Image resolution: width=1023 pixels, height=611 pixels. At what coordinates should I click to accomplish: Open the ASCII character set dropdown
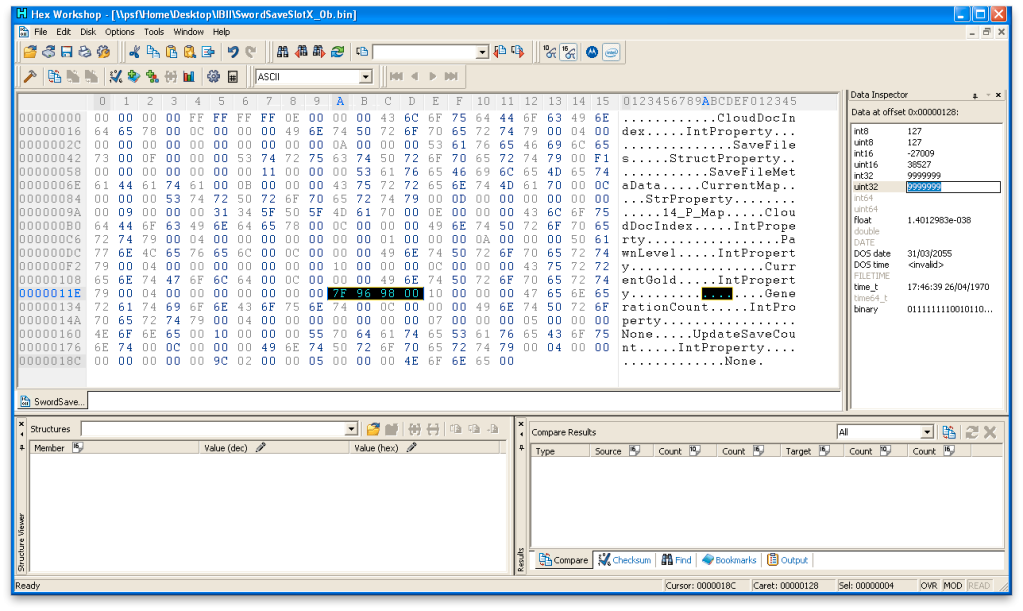point(365,77)
